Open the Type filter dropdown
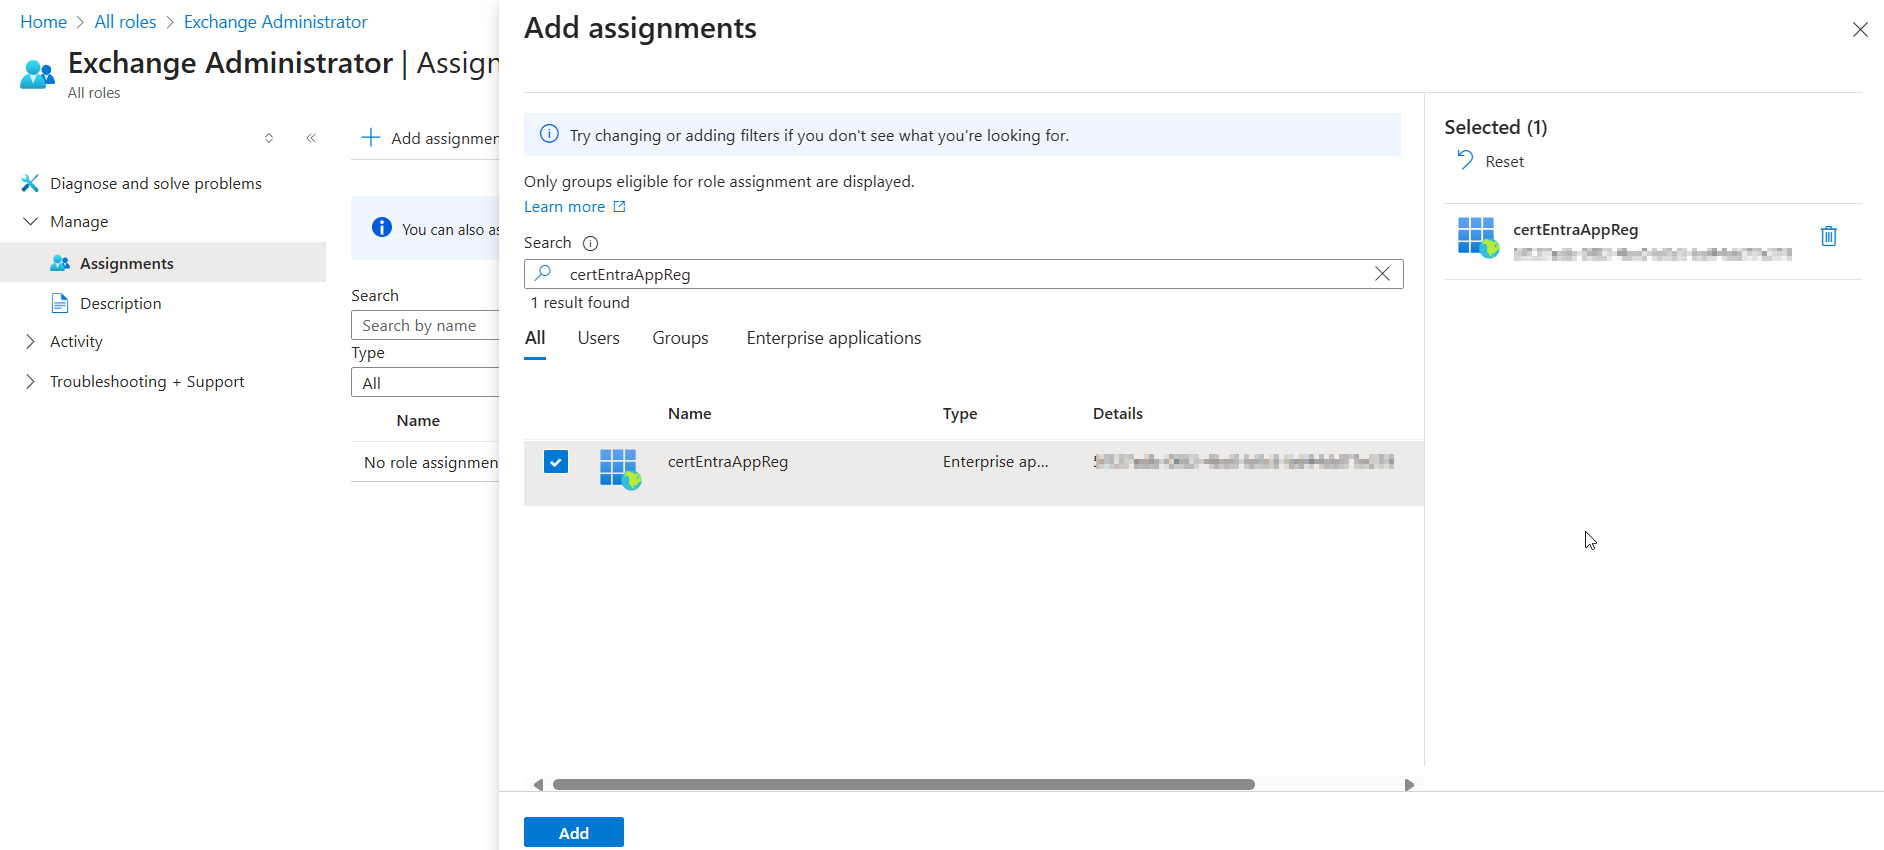 [426, 383]
